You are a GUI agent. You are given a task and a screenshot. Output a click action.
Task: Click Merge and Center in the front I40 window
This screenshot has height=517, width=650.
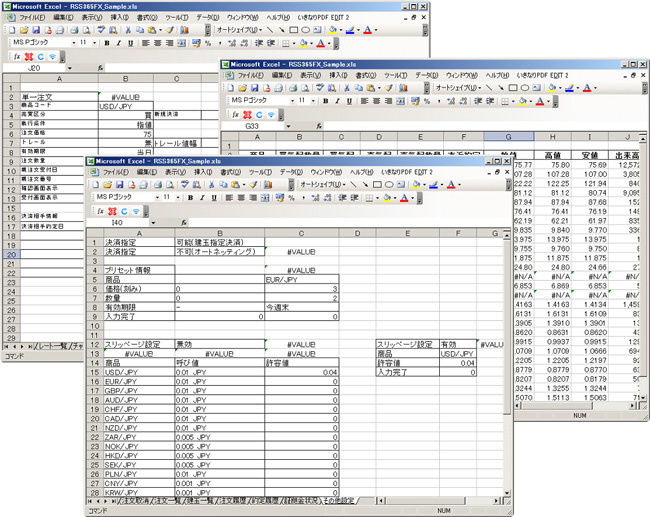(265, 198)
